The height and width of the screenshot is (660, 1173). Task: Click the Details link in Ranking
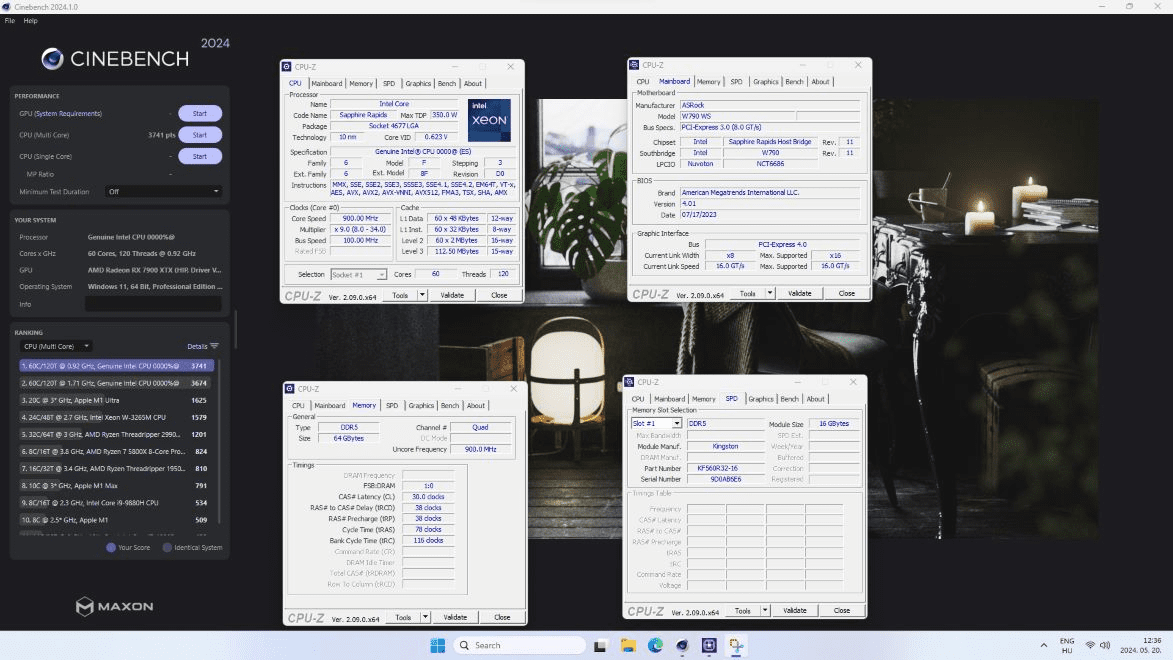[197, 346]
